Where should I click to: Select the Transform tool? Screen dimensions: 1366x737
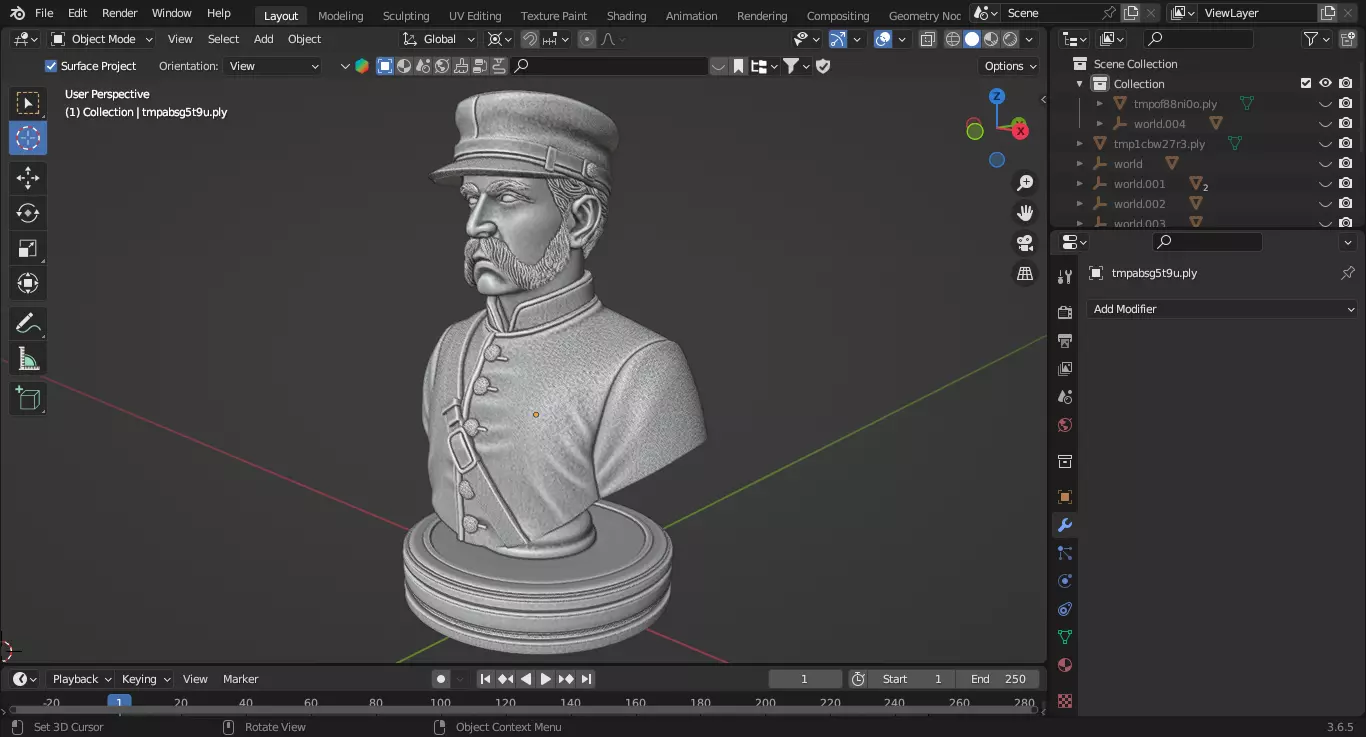(28, 283)
